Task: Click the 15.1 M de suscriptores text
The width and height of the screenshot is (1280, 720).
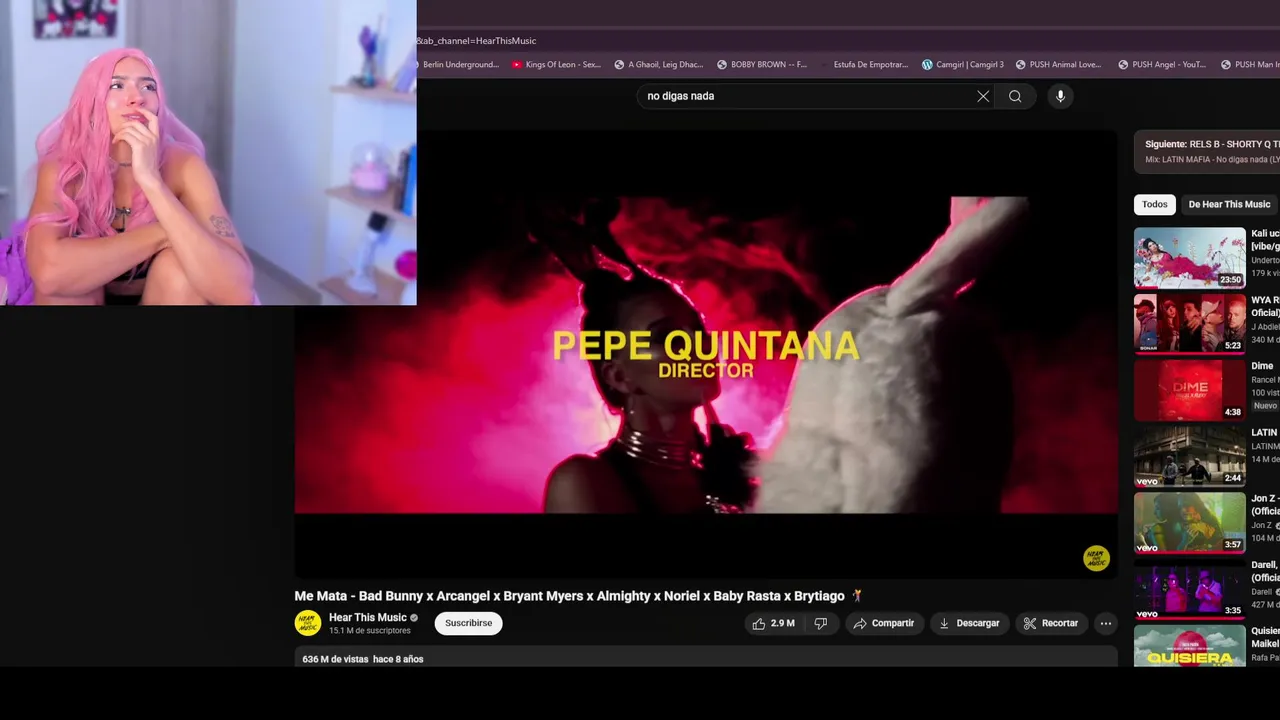Action: pyautogui.click(x=370, y=631)
